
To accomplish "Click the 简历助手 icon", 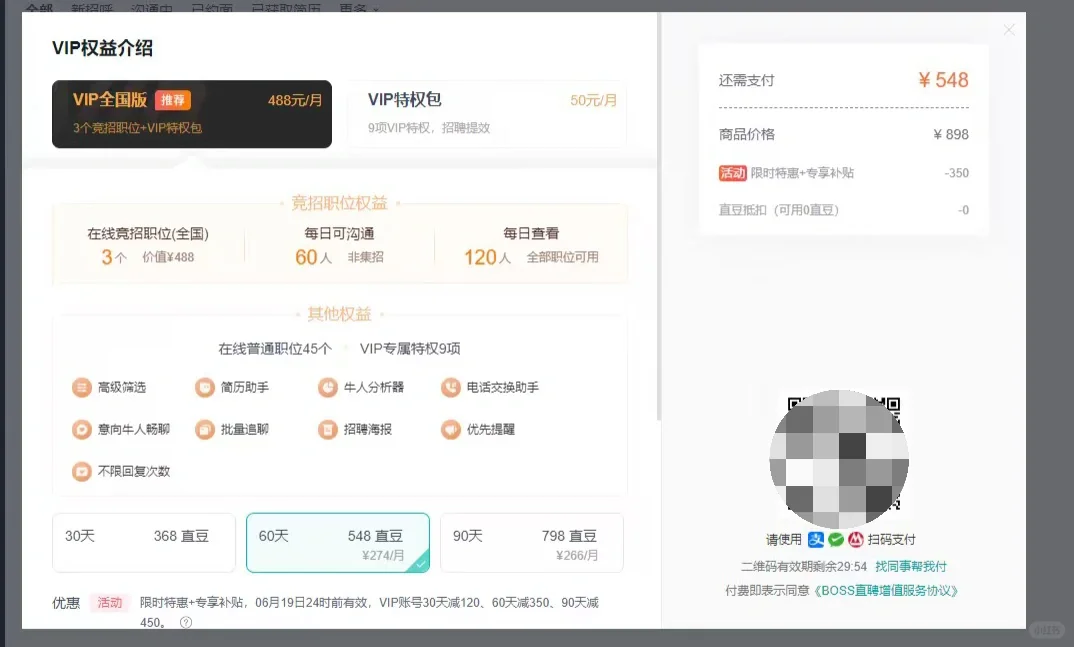I will point(205,388).
